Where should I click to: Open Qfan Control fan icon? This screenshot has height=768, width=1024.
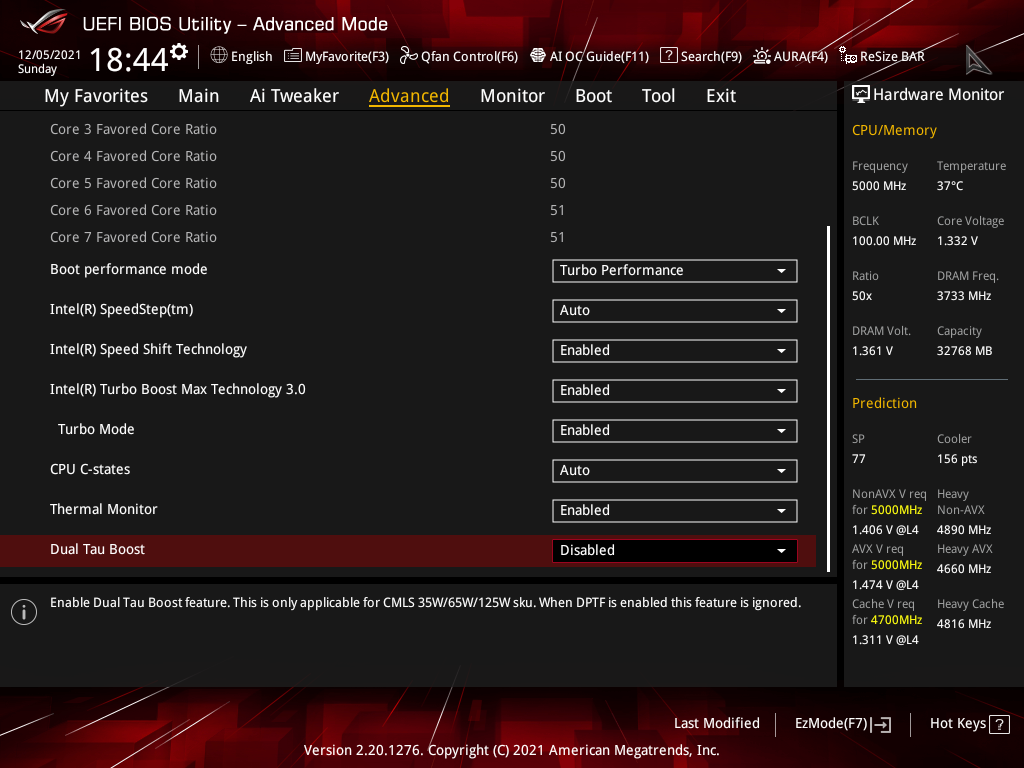(x=409, y=56)
